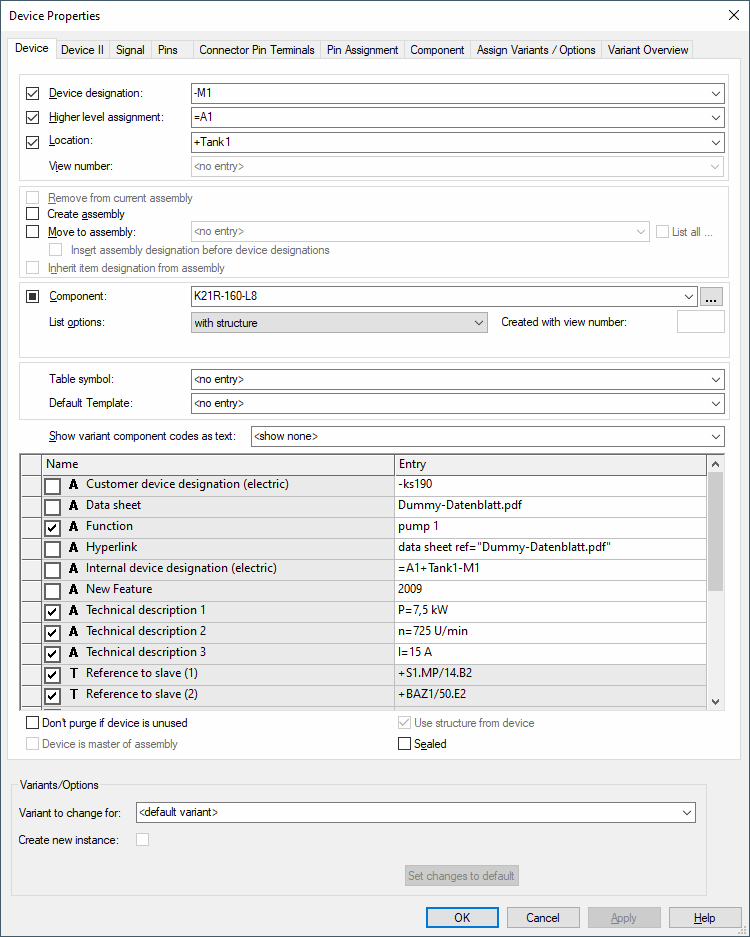
Task: Check the Internal device designation row checkbox
Action: coord(53,569)
